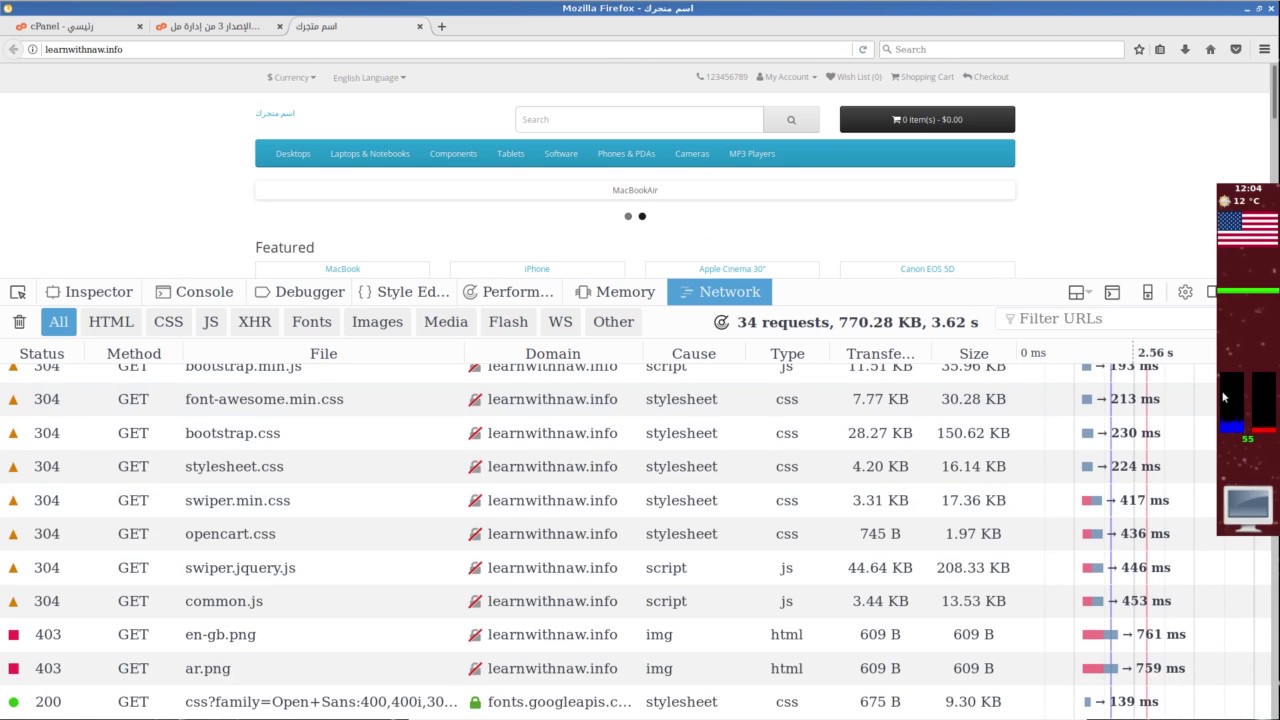
Task: Open Firefox downloads arrow icon
Action: (1185, 49)
